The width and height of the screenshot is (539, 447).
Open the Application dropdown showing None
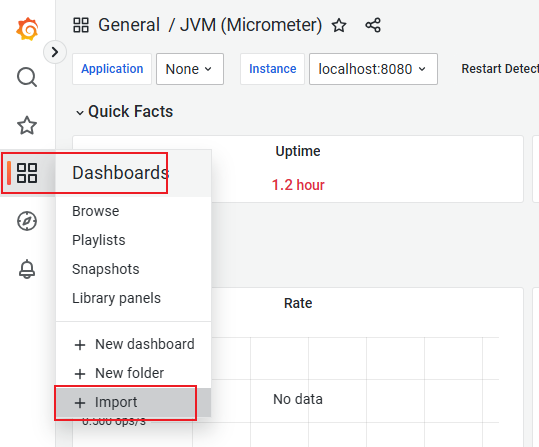point(190,69)
